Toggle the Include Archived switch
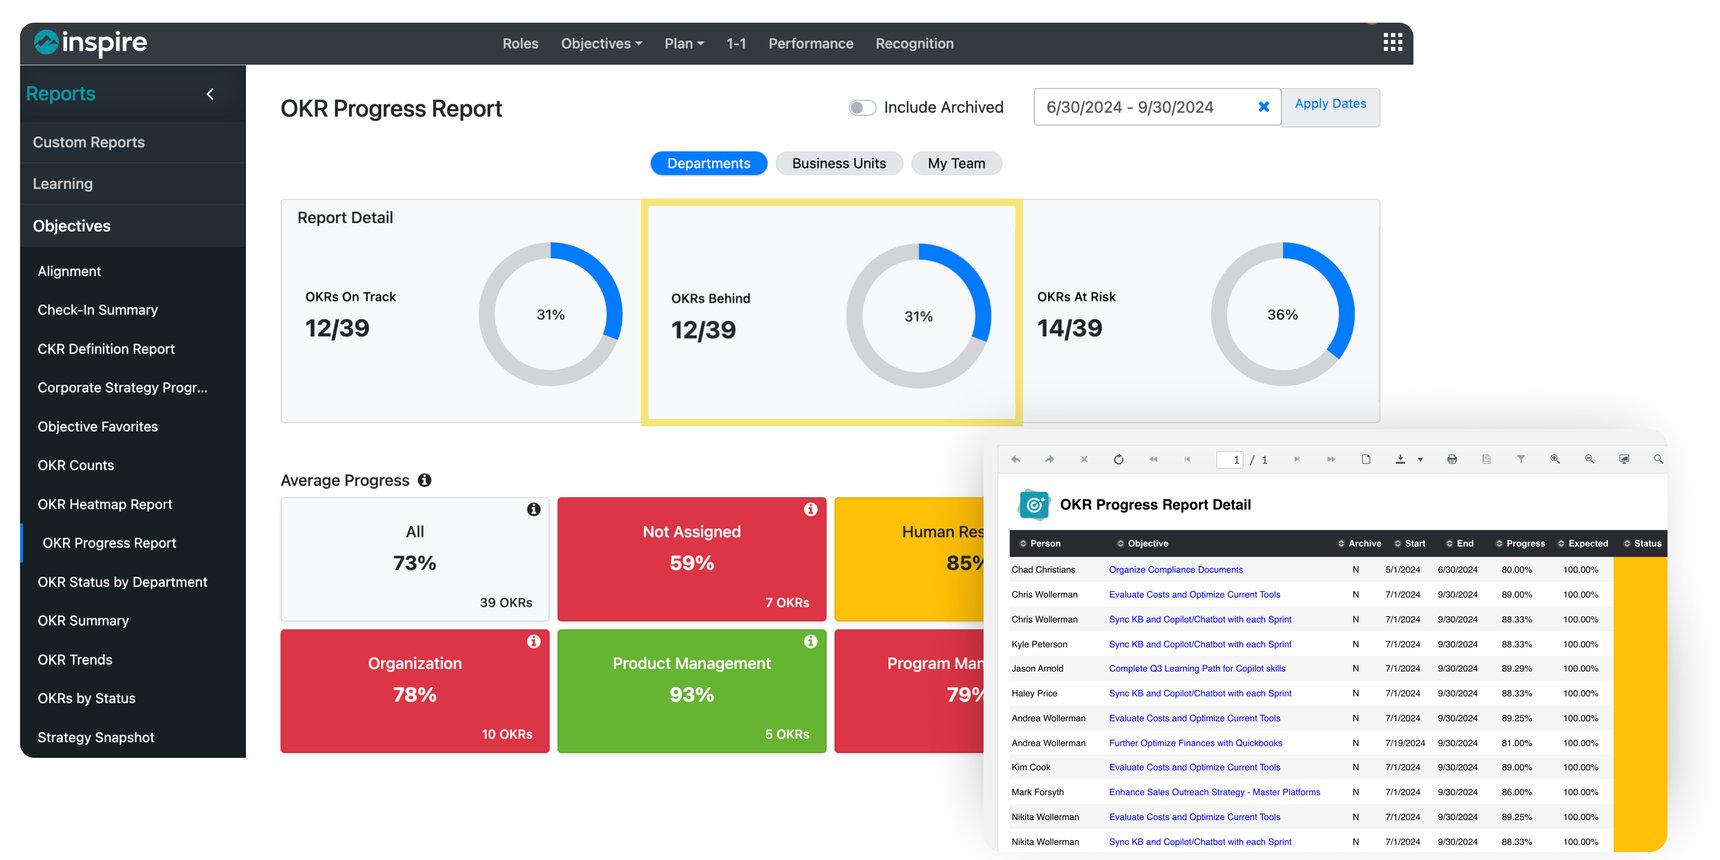Screen dimensions: 1720x860 pos(862,108)
